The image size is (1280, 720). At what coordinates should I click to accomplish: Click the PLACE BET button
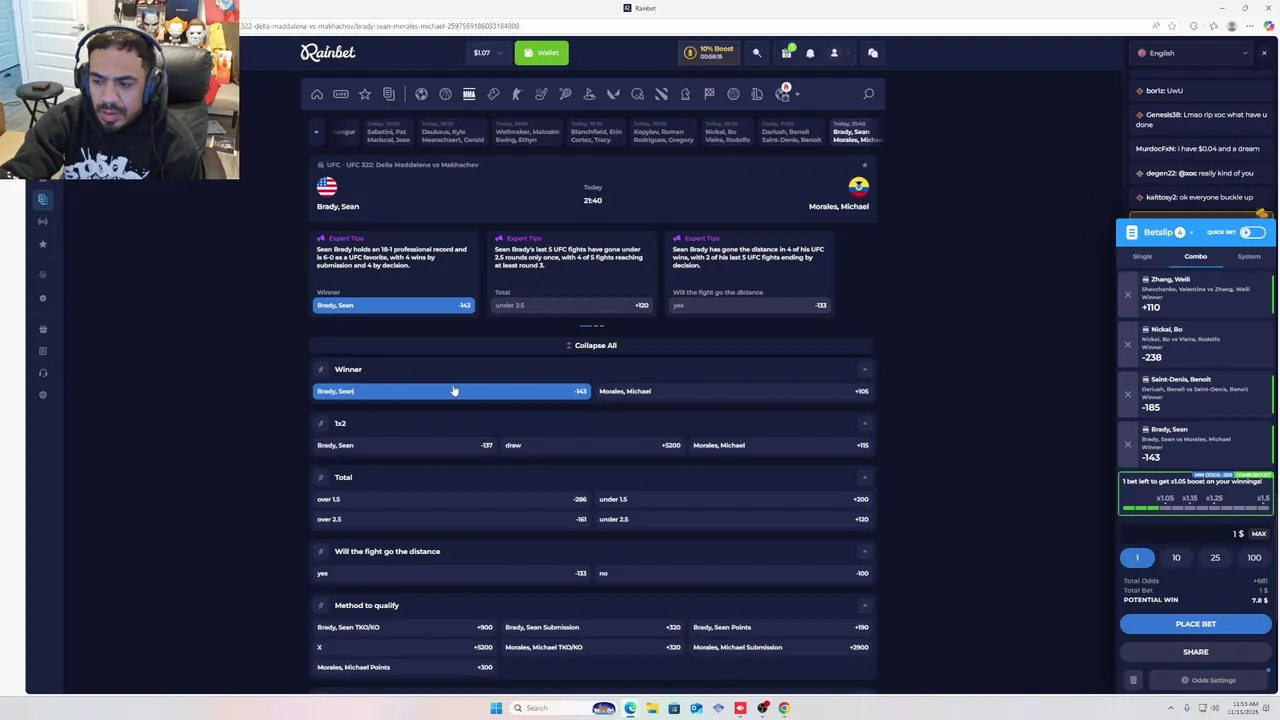click(1196, 624)
